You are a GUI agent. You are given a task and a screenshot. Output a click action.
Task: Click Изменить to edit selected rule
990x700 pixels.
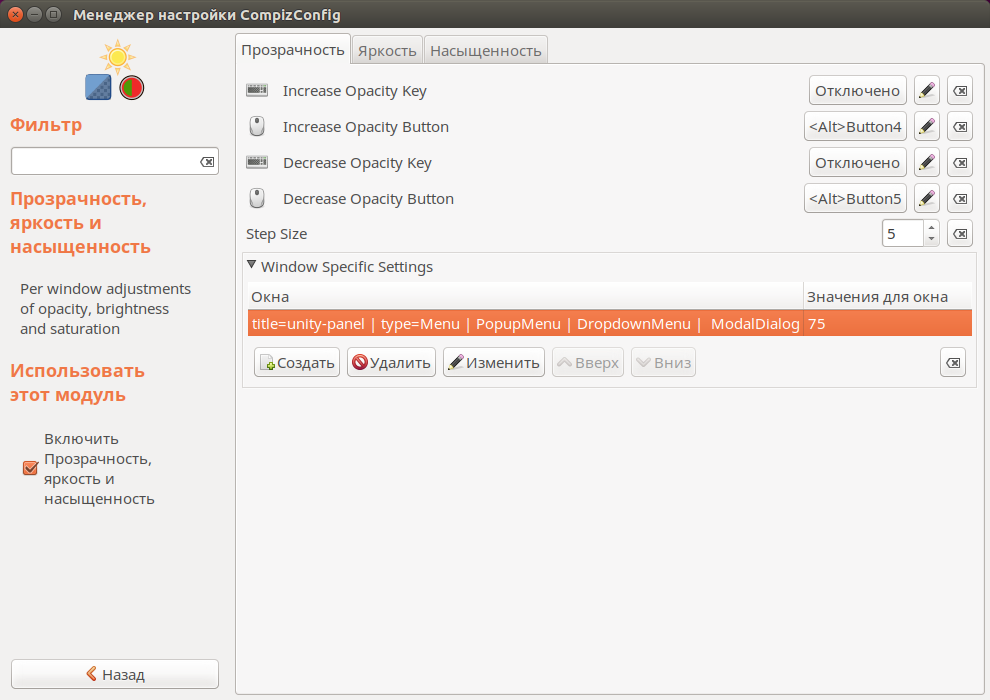tap(494, 362)
